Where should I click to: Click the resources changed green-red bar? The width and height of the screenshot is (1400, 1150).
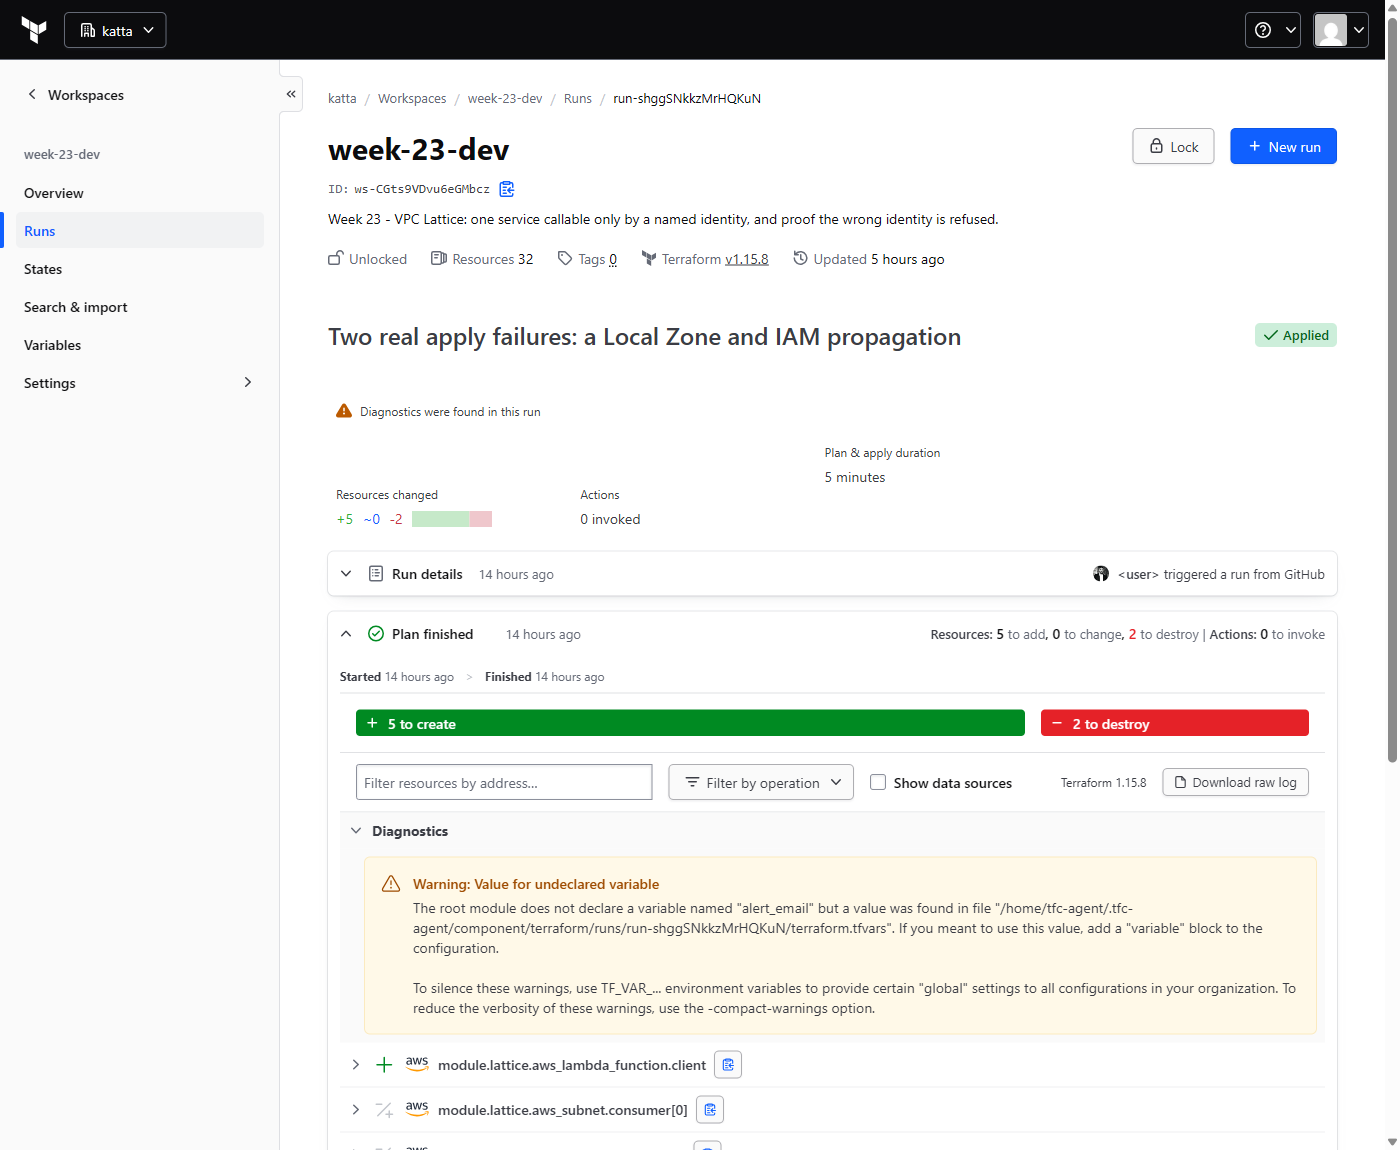click(452, 519)
